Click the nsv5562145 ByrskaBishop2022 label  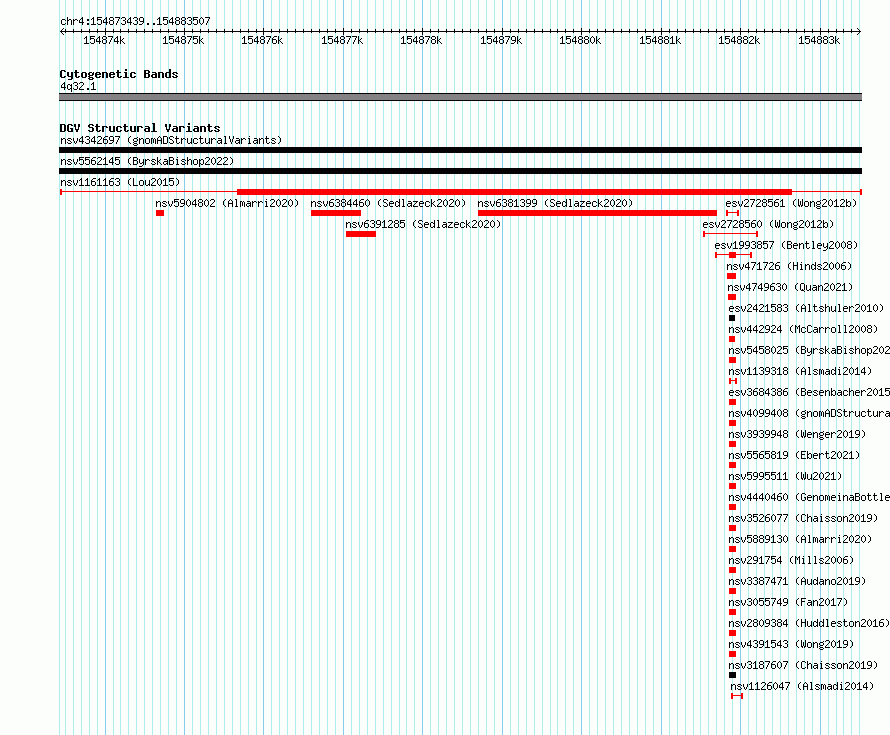147,161
